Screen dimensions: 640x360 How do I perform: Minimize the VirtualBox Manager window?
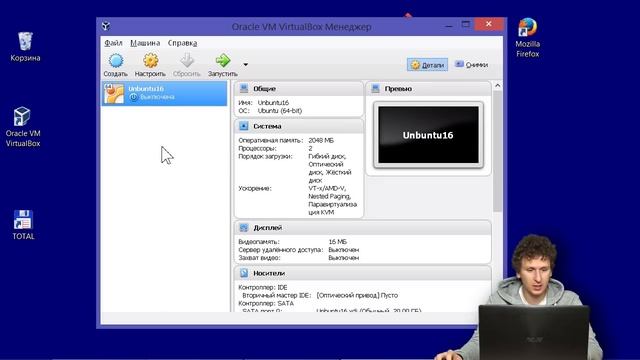pos(449,25)
